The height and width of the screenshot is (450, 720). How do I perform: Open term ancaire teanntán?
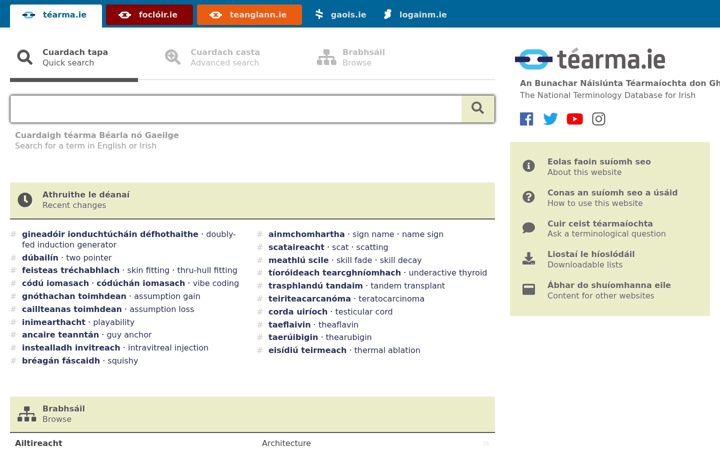(60, 335)
